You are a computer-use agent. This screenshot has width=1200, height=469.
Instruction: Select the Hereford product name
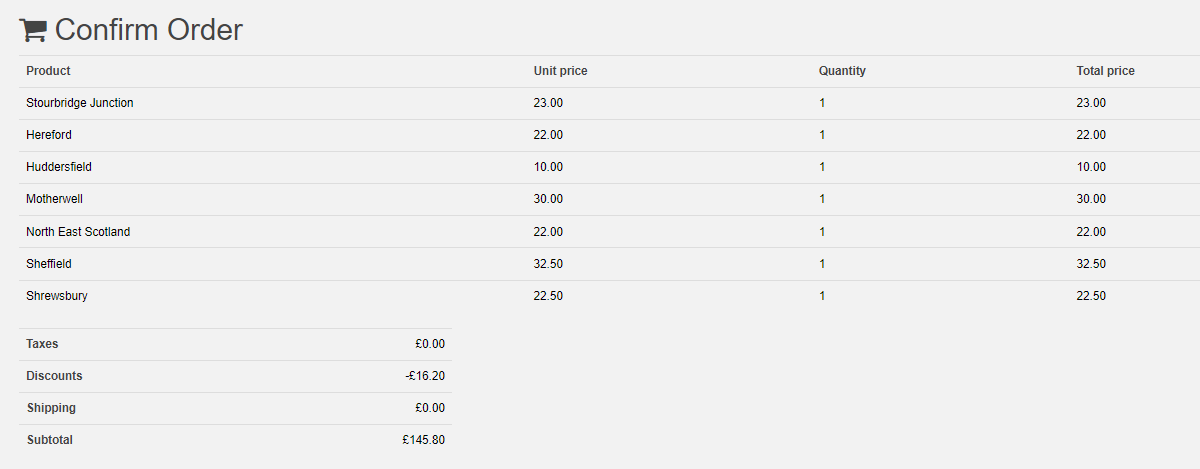(x=49, y=135)
